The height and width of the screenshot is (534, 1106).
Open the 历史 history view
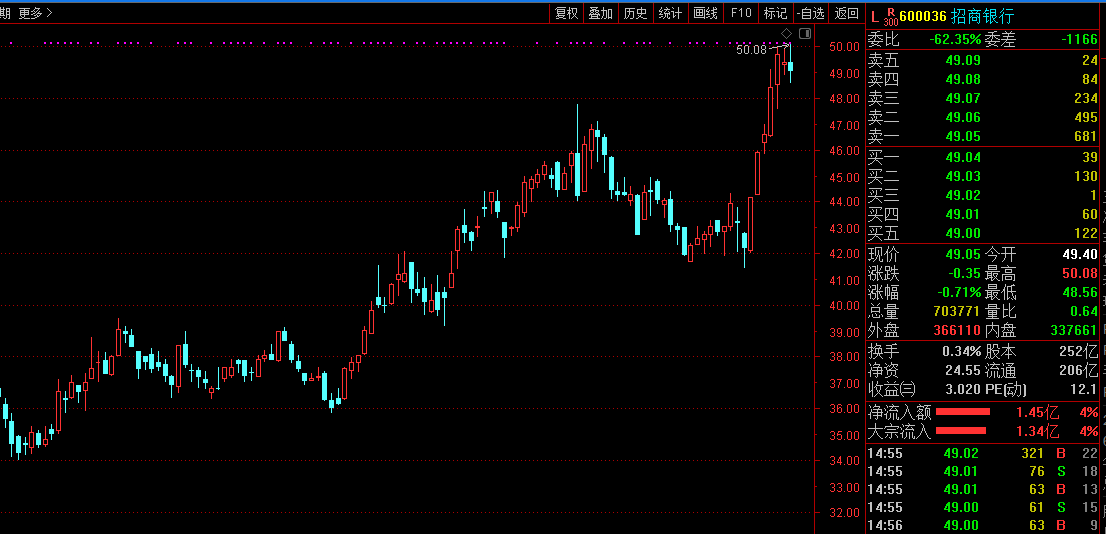[x=636, y=13]
